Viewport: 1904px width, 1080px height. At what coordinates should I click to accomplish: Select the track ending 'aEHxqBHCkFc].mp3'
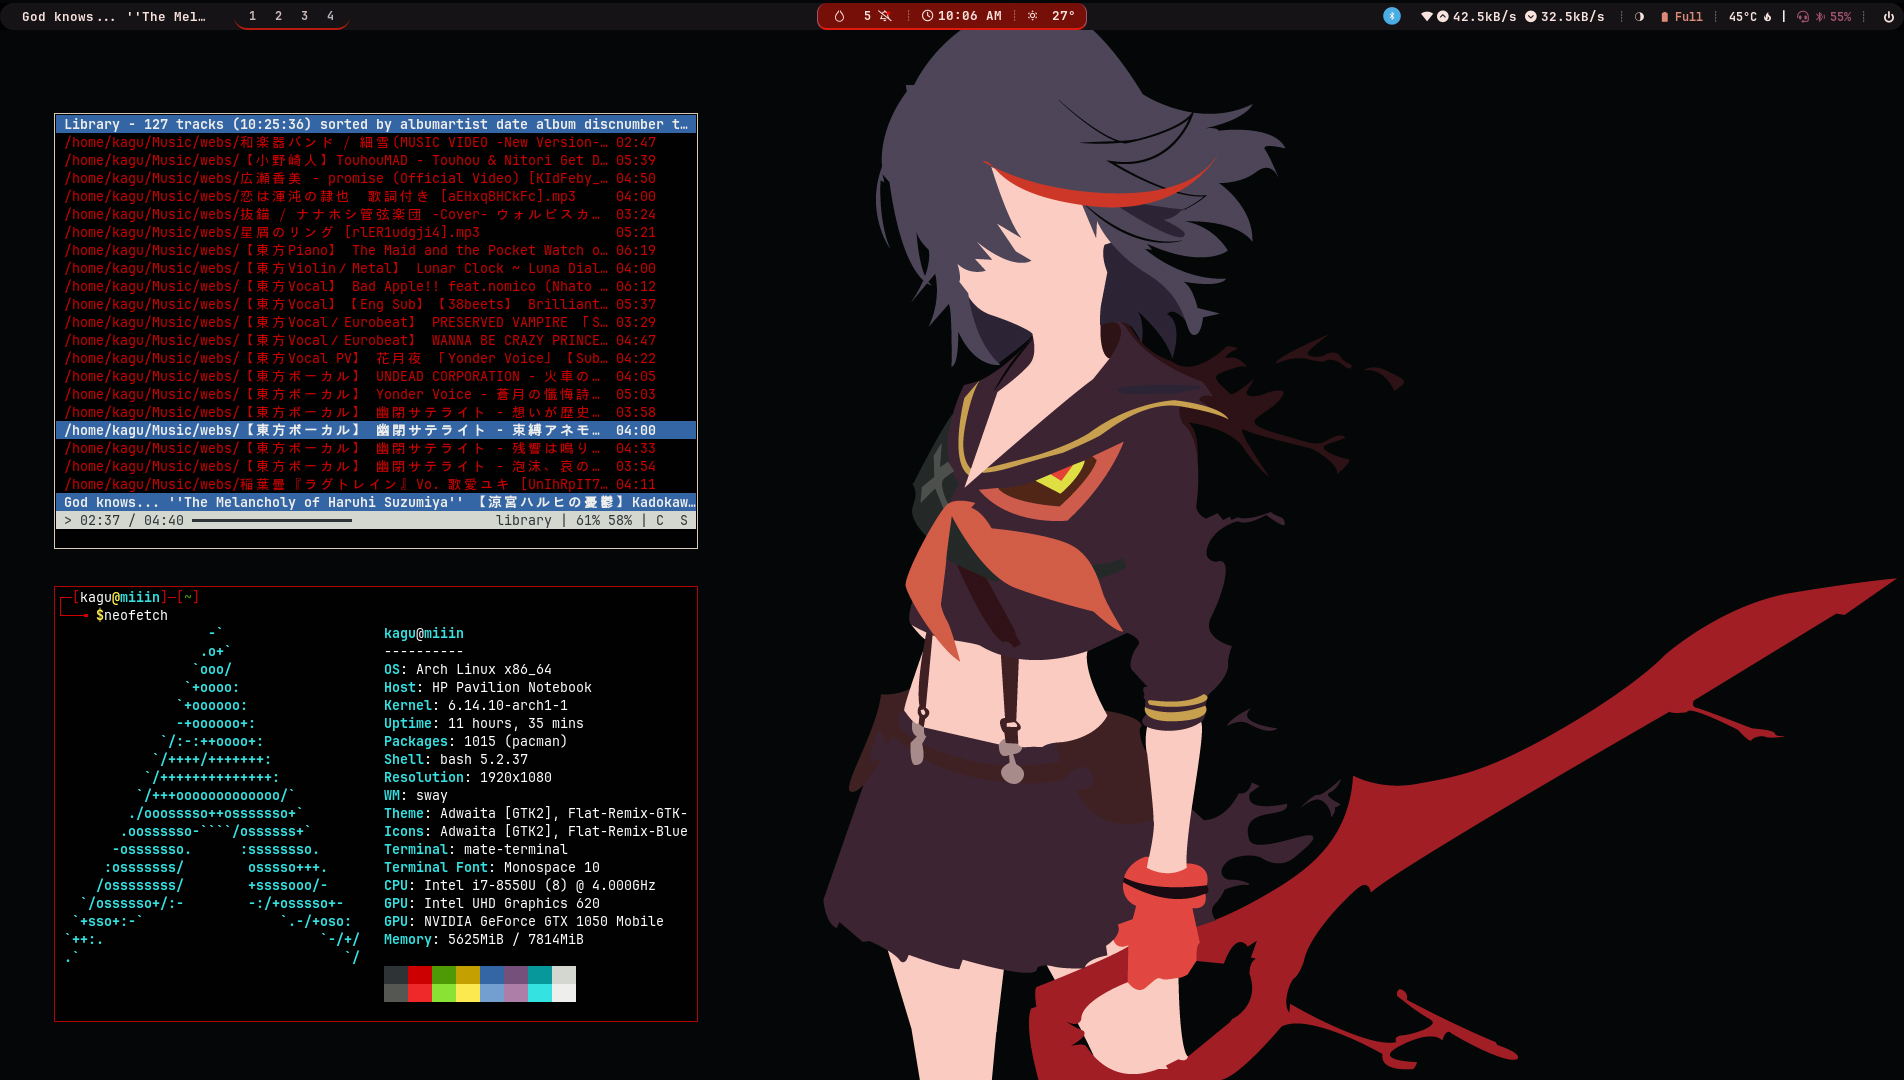(x=376, y=196)
